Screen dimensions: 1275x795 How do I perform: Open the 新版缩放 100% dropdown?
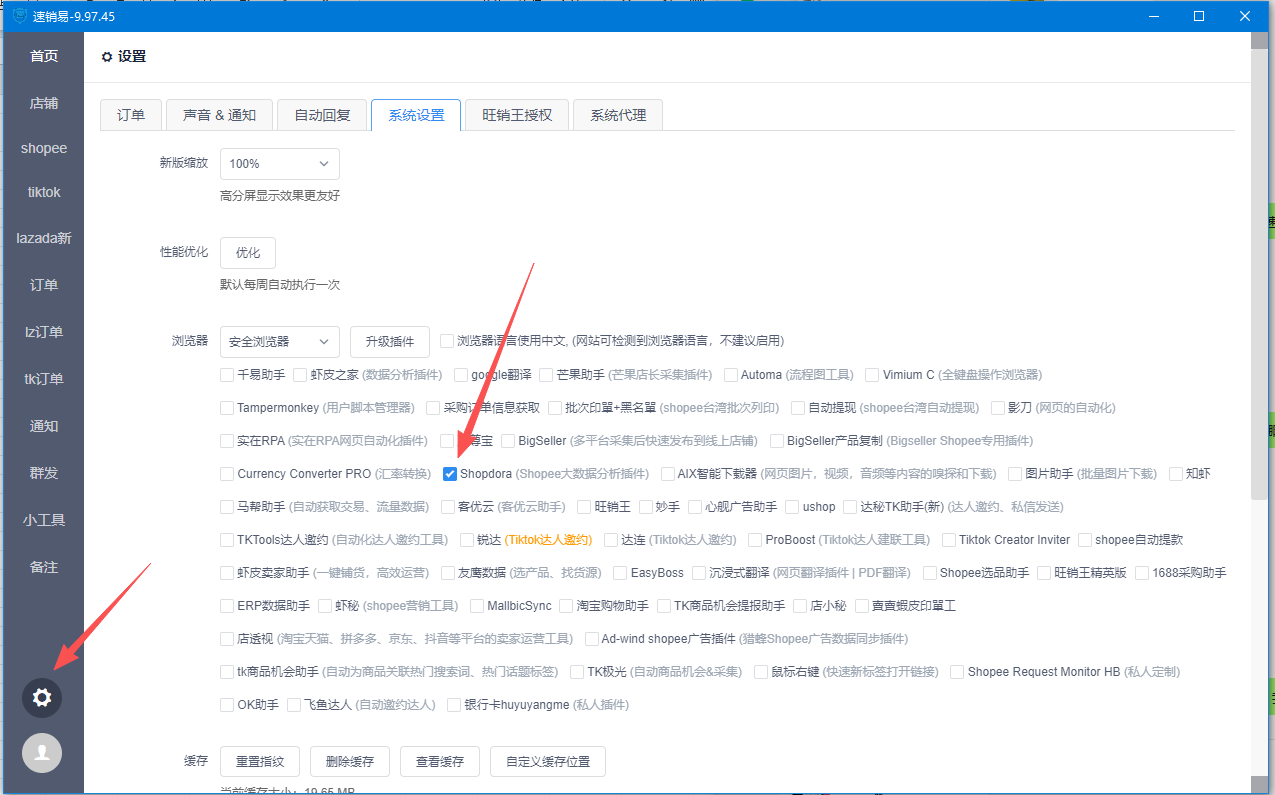[279, 164]
